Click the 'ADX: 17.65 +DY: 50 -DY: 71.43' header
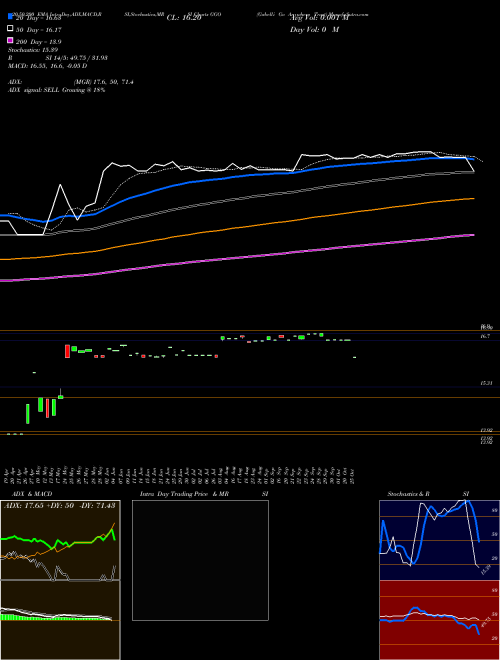Viewport: 500px width, 660px height. pos(59,505)
